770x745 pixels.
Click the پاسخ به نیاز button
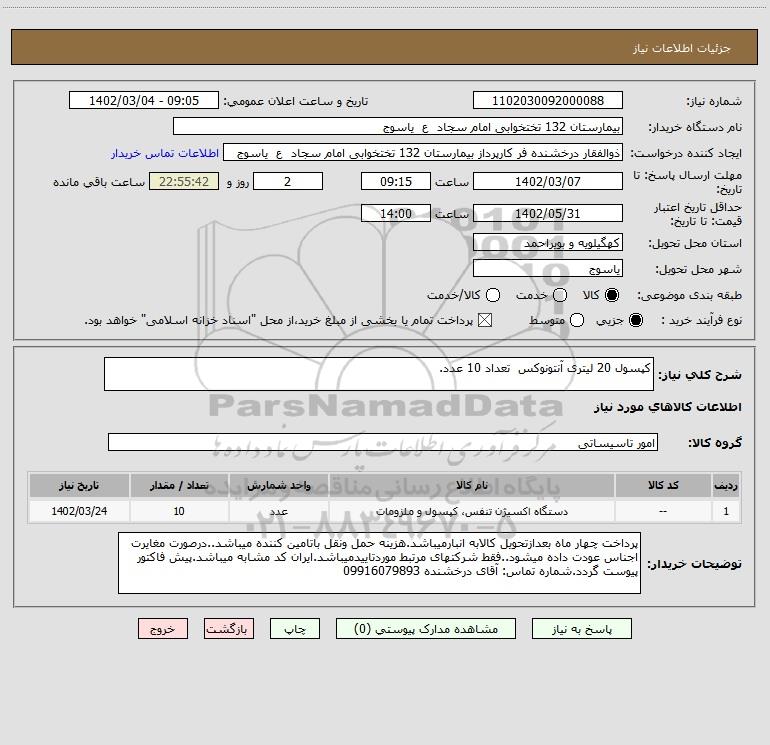click(x=581, y=629)
